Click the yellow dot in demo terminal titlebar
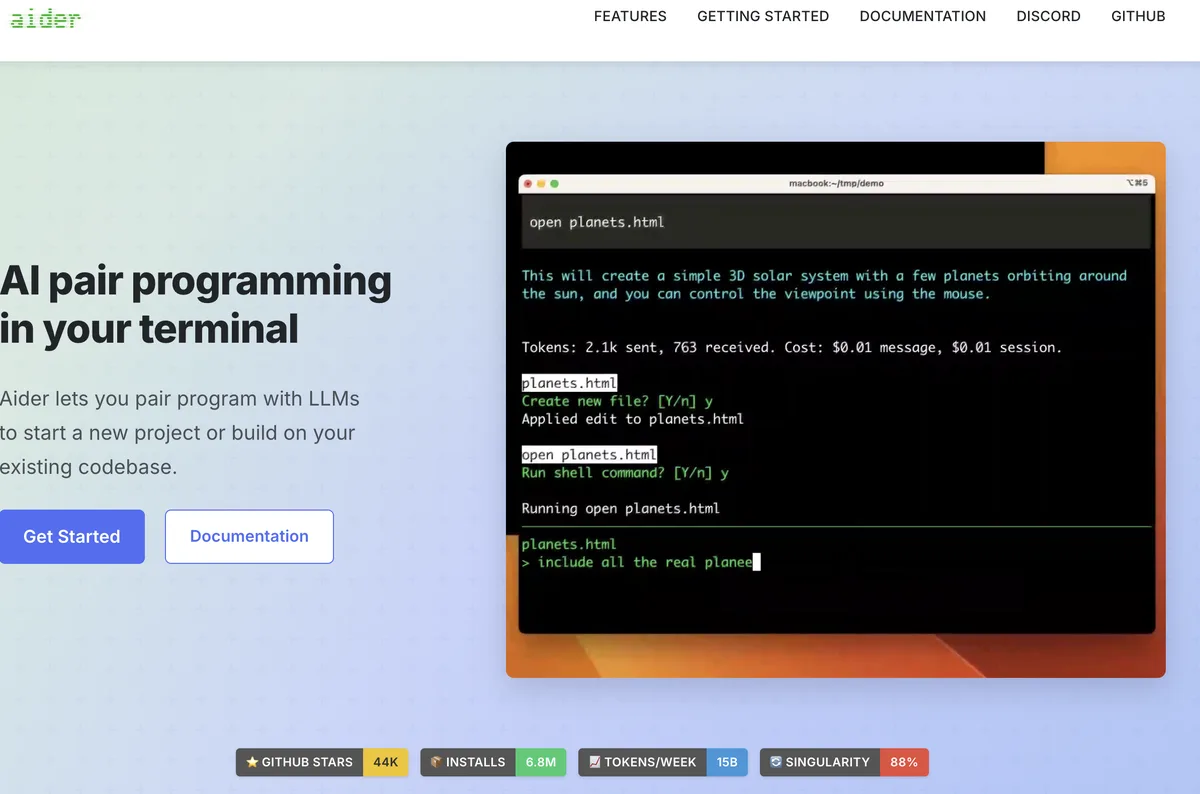 [x=541, y=184]
